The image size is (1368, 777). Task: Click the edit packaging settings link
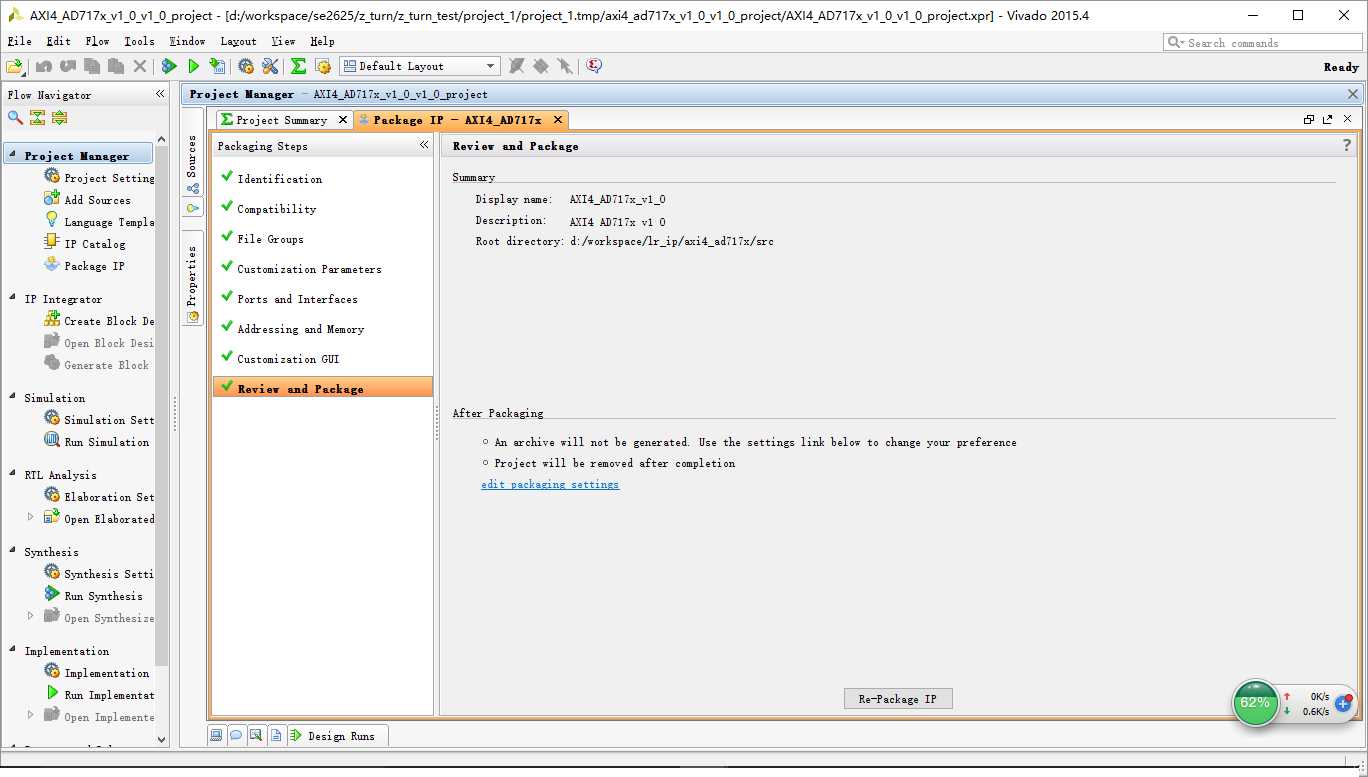click(550, 484)
